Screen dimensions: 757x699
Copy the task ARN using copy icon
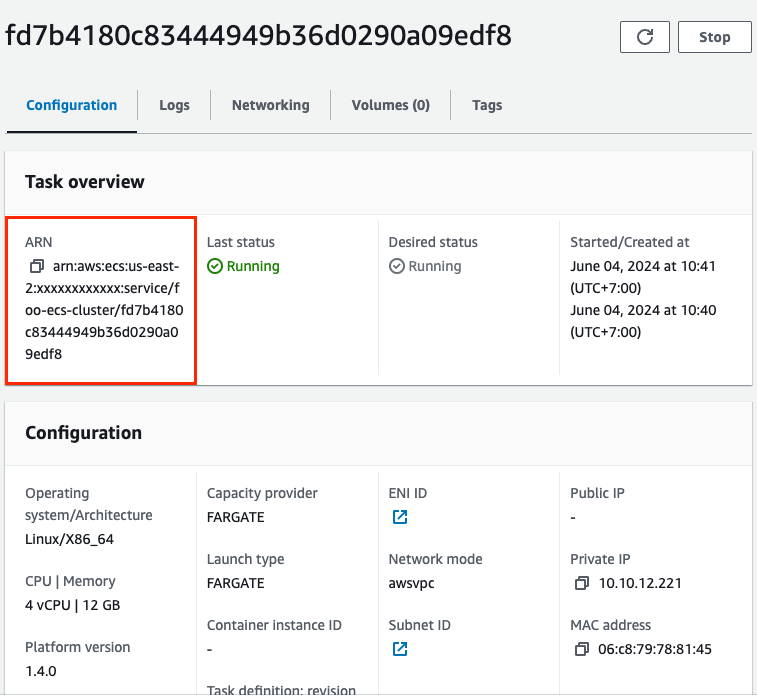(x=37, y=267)
